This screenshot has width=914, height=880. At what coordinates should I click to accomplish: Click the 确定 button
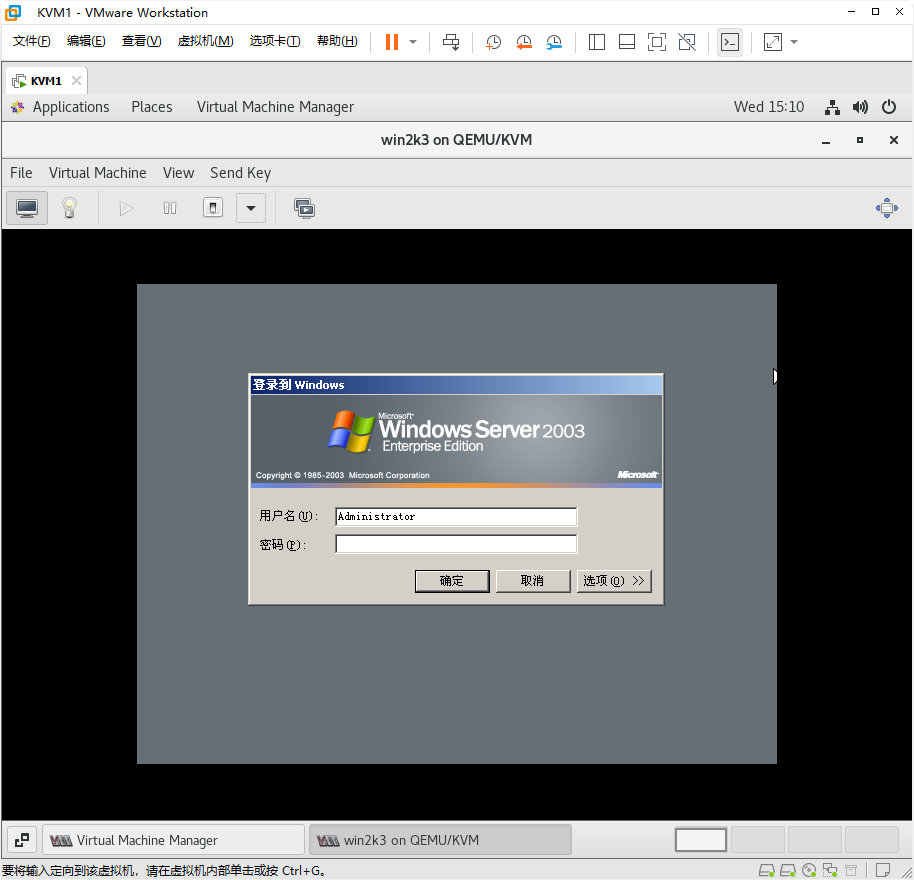(452, 581)
